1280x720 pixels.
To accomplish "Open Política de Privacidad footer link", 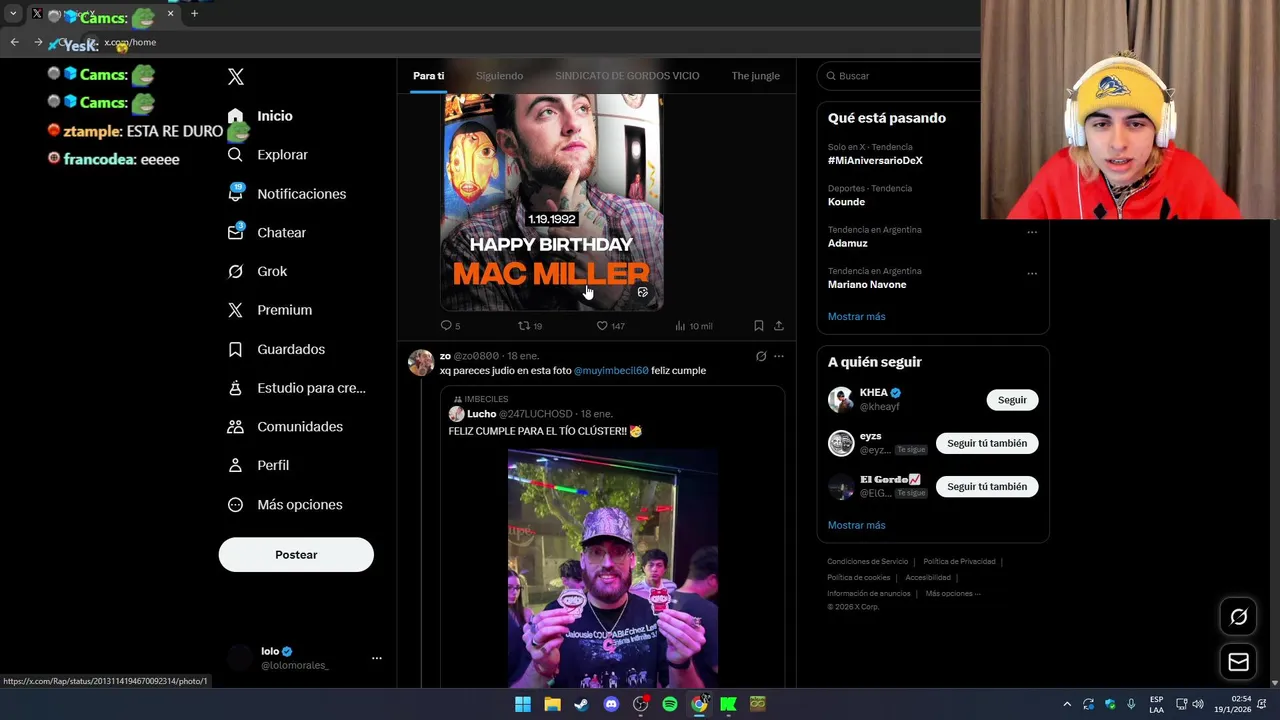I will pos(959,562).
